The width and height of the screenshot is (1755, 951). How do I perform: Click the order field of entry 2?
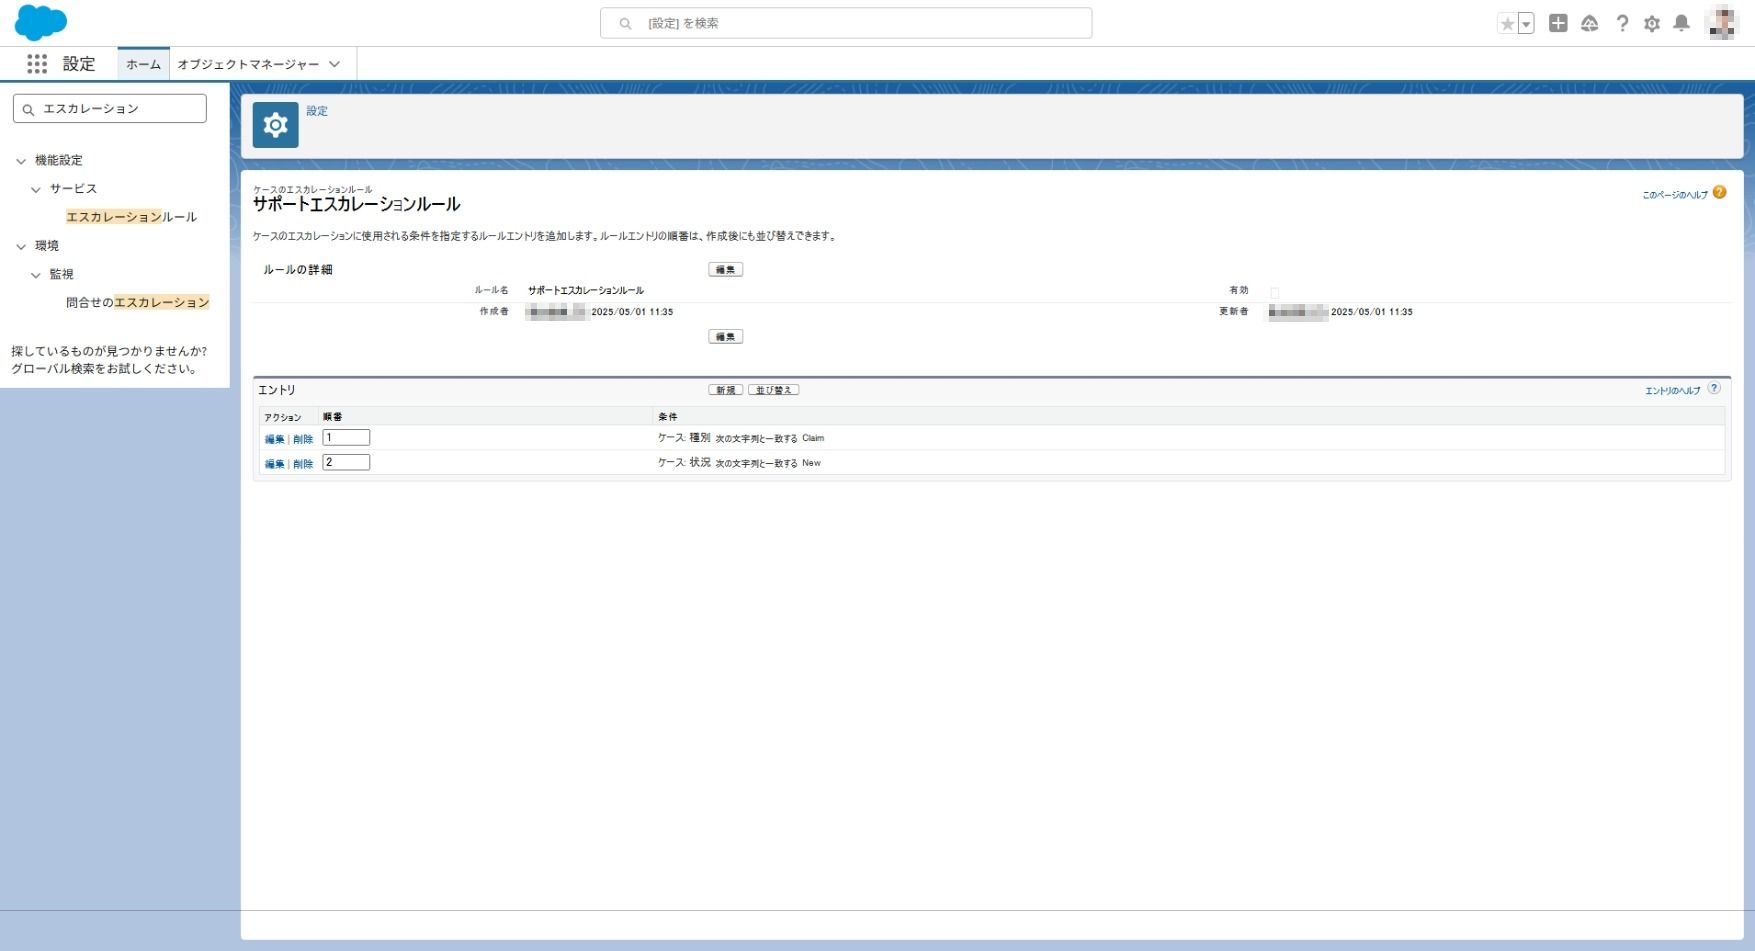[x=346, y=462]
